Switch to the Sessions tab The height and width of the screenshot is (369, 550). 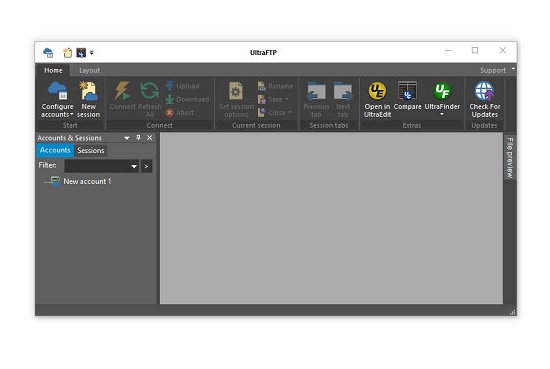tap(91, 150)
